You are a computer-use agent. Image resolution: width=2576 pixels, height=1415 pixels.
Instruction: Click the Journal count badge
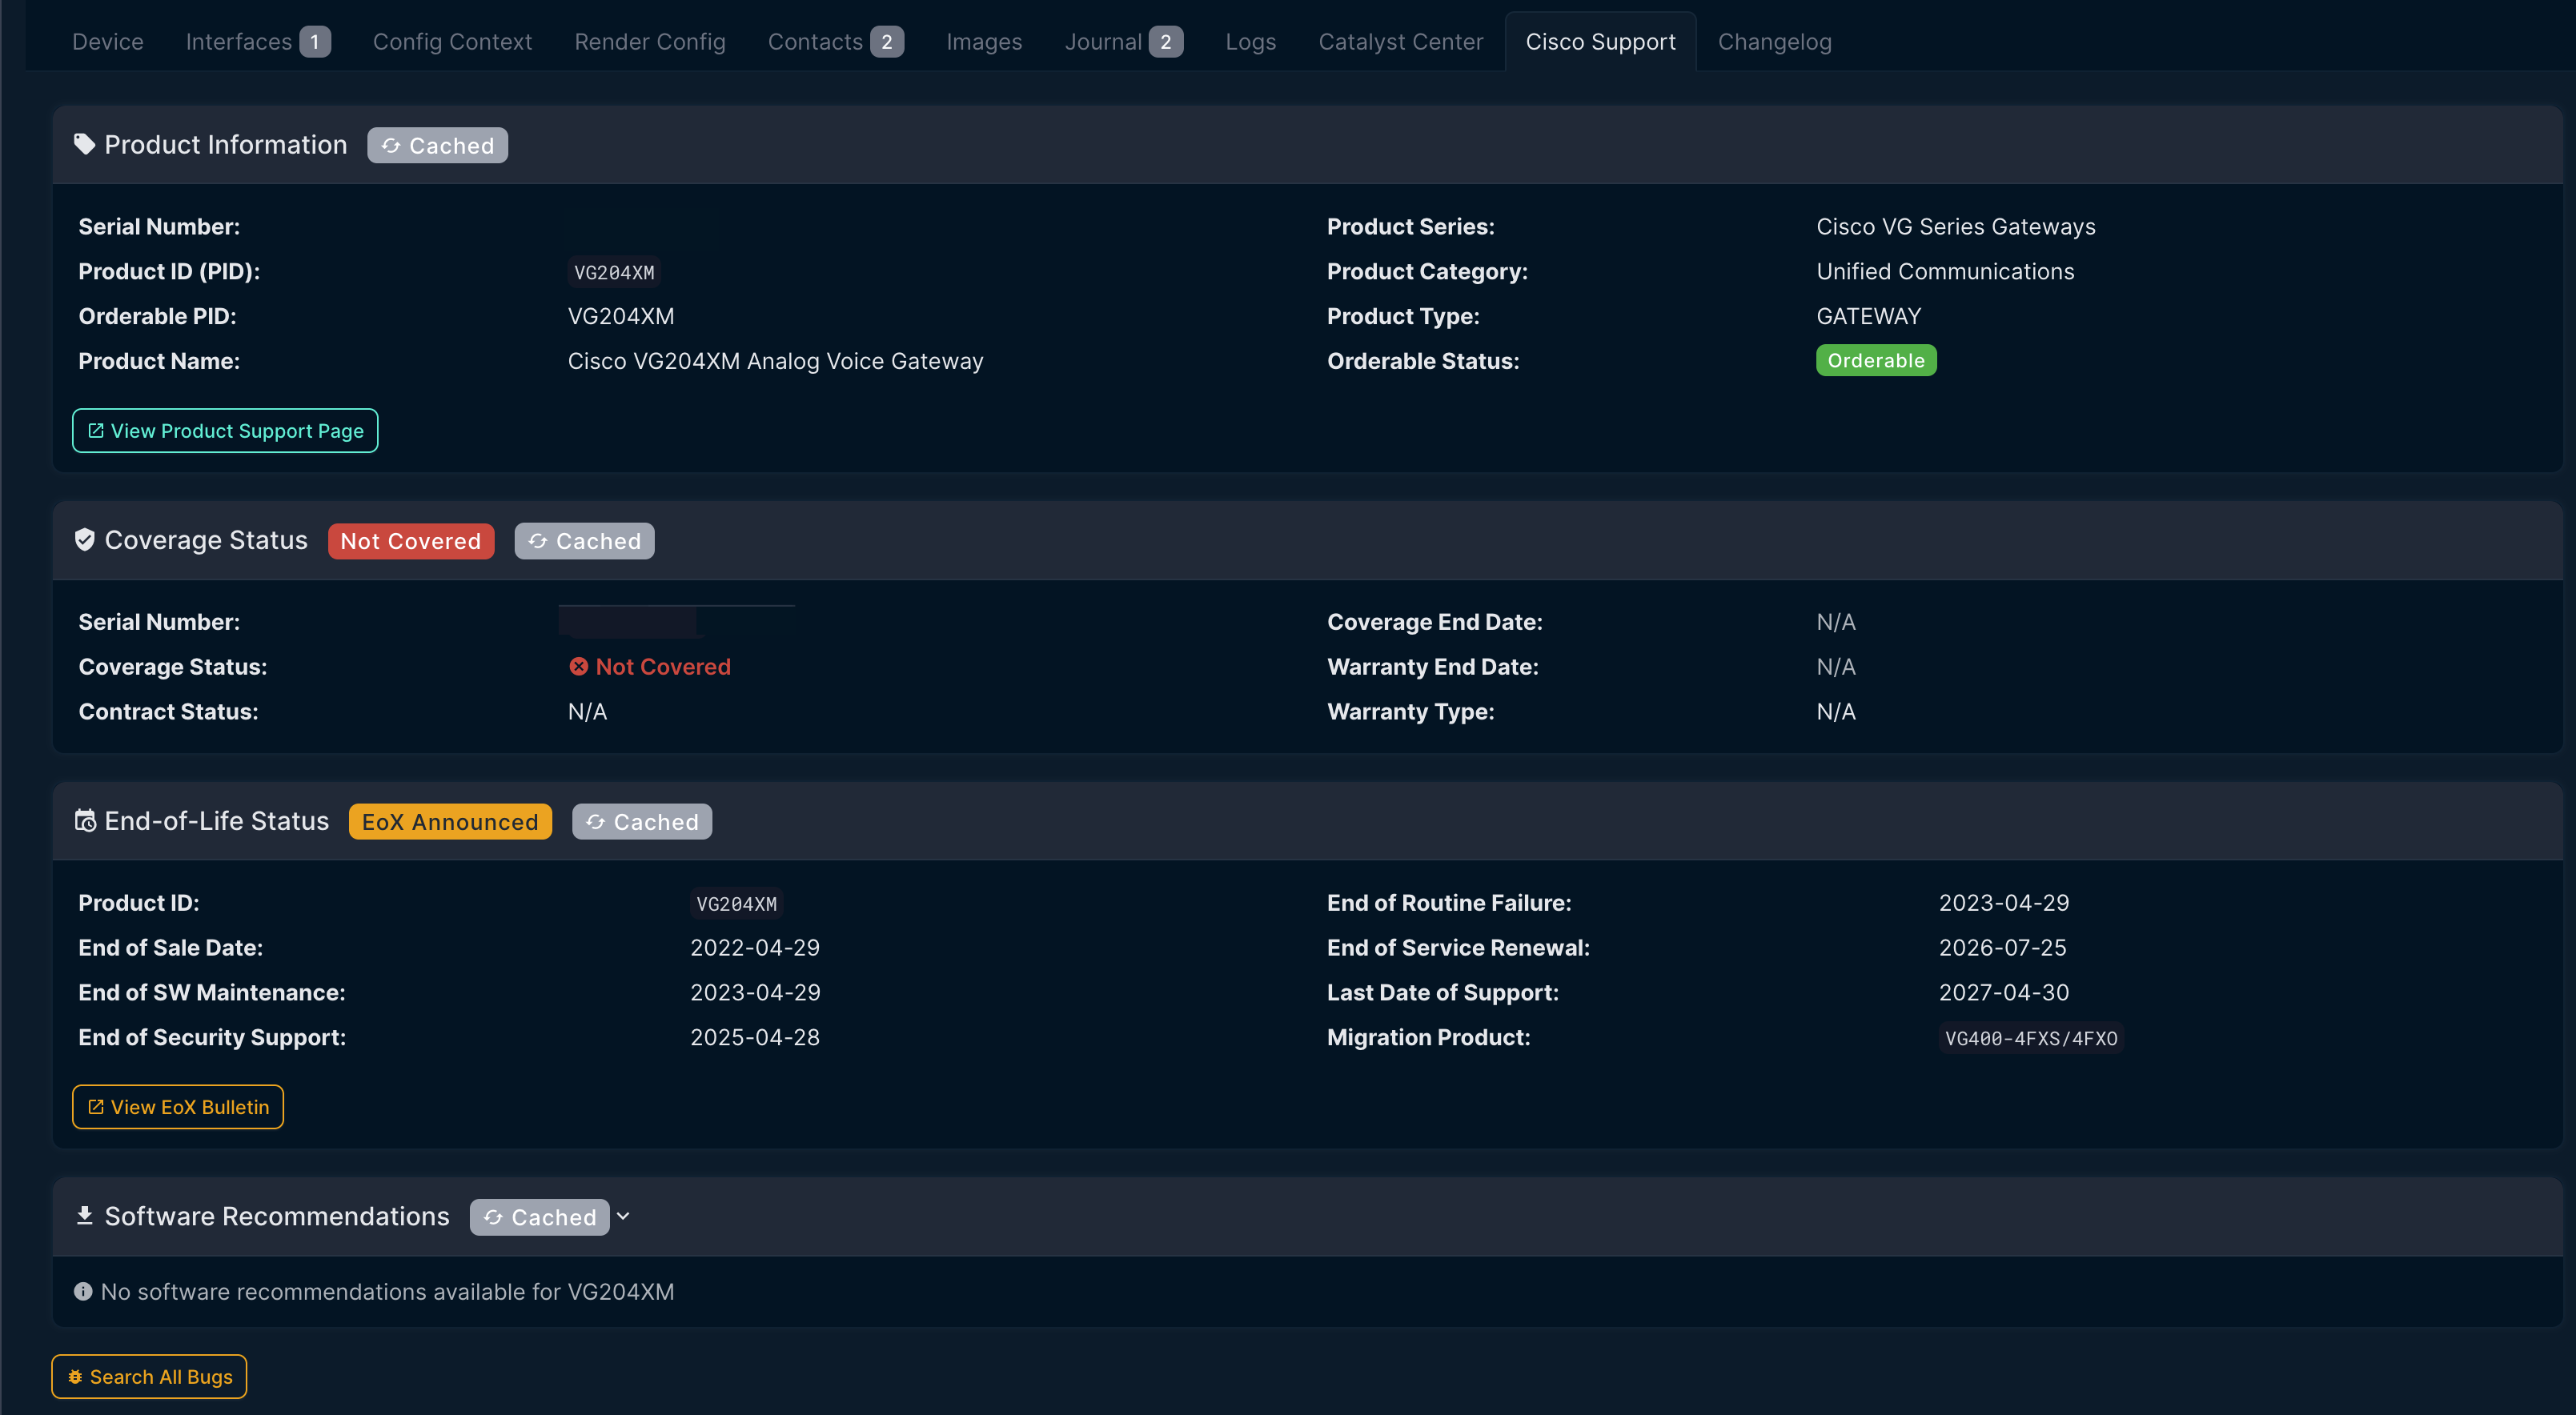click(1166, 42)
